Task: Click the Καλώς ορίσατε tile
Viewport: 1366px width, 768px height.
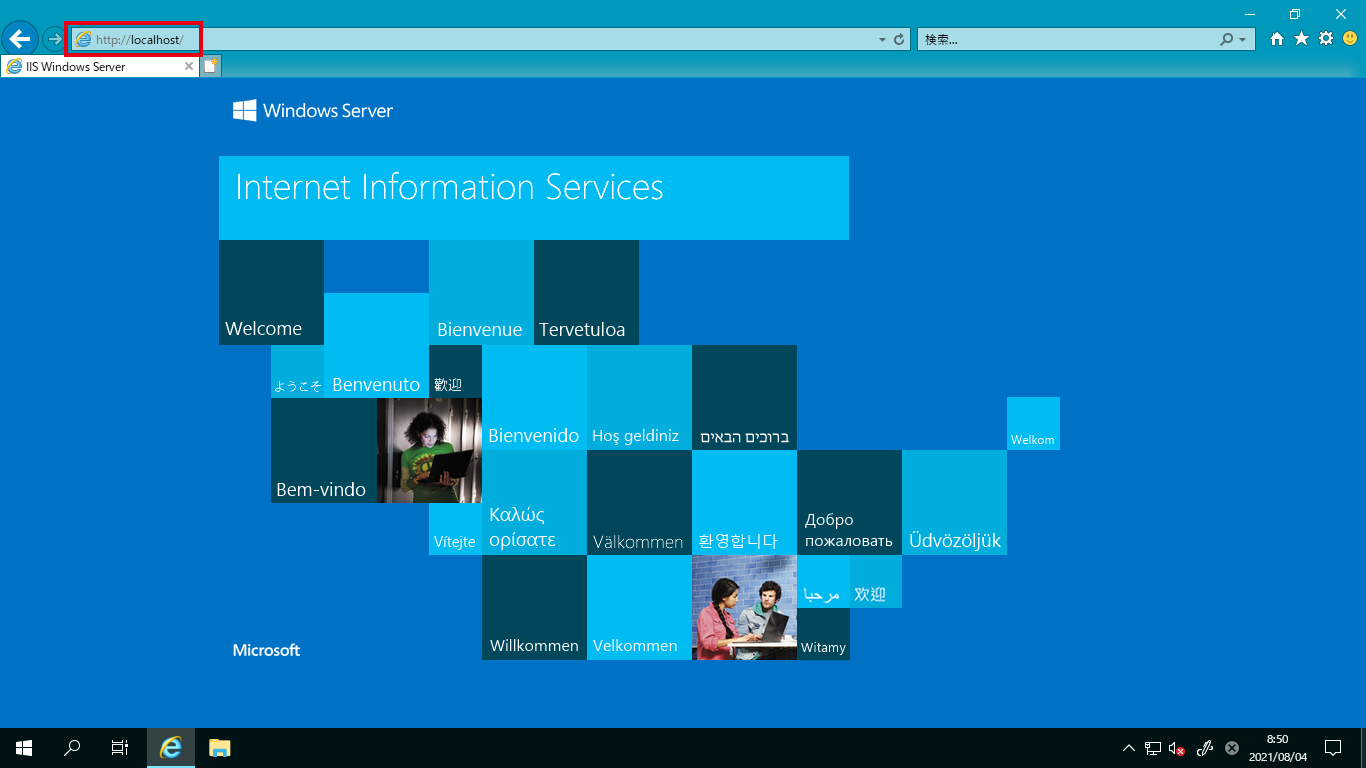Action: pos(534,502)
